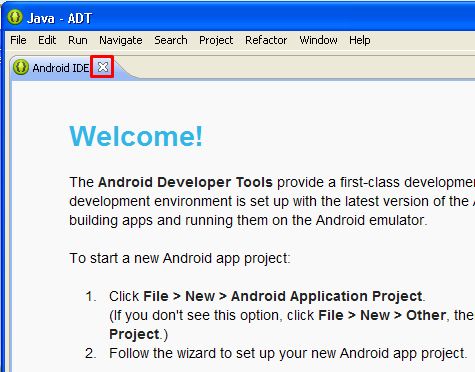The image size is (475, 372).
Task: Click the ADT icon in title bar
Action: pos(15,17)
